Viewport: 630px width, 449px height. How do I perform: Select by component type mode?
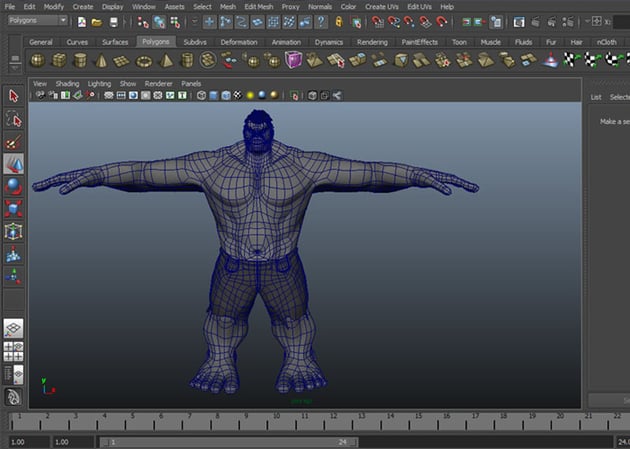click(x=175, y=22)
